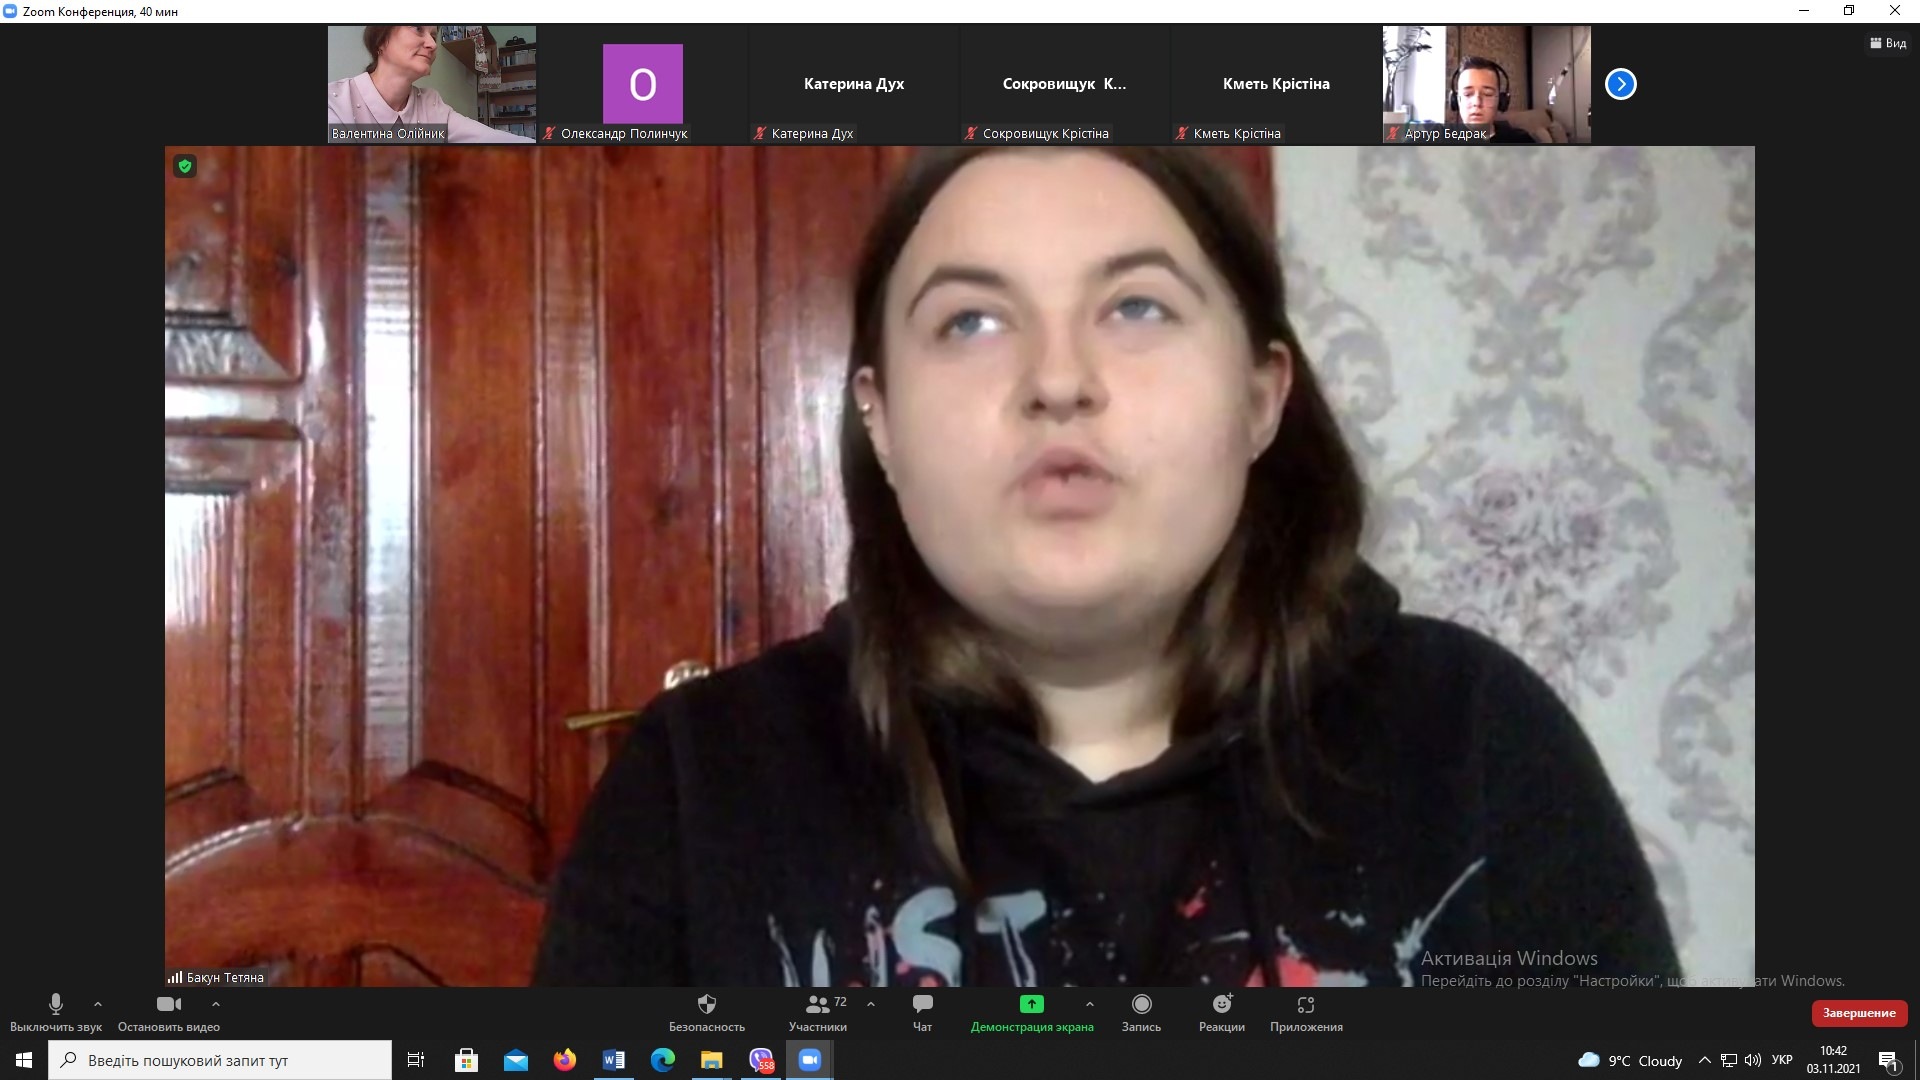
Task: Start the green Share Screen button
Action: point(1031,1005)
